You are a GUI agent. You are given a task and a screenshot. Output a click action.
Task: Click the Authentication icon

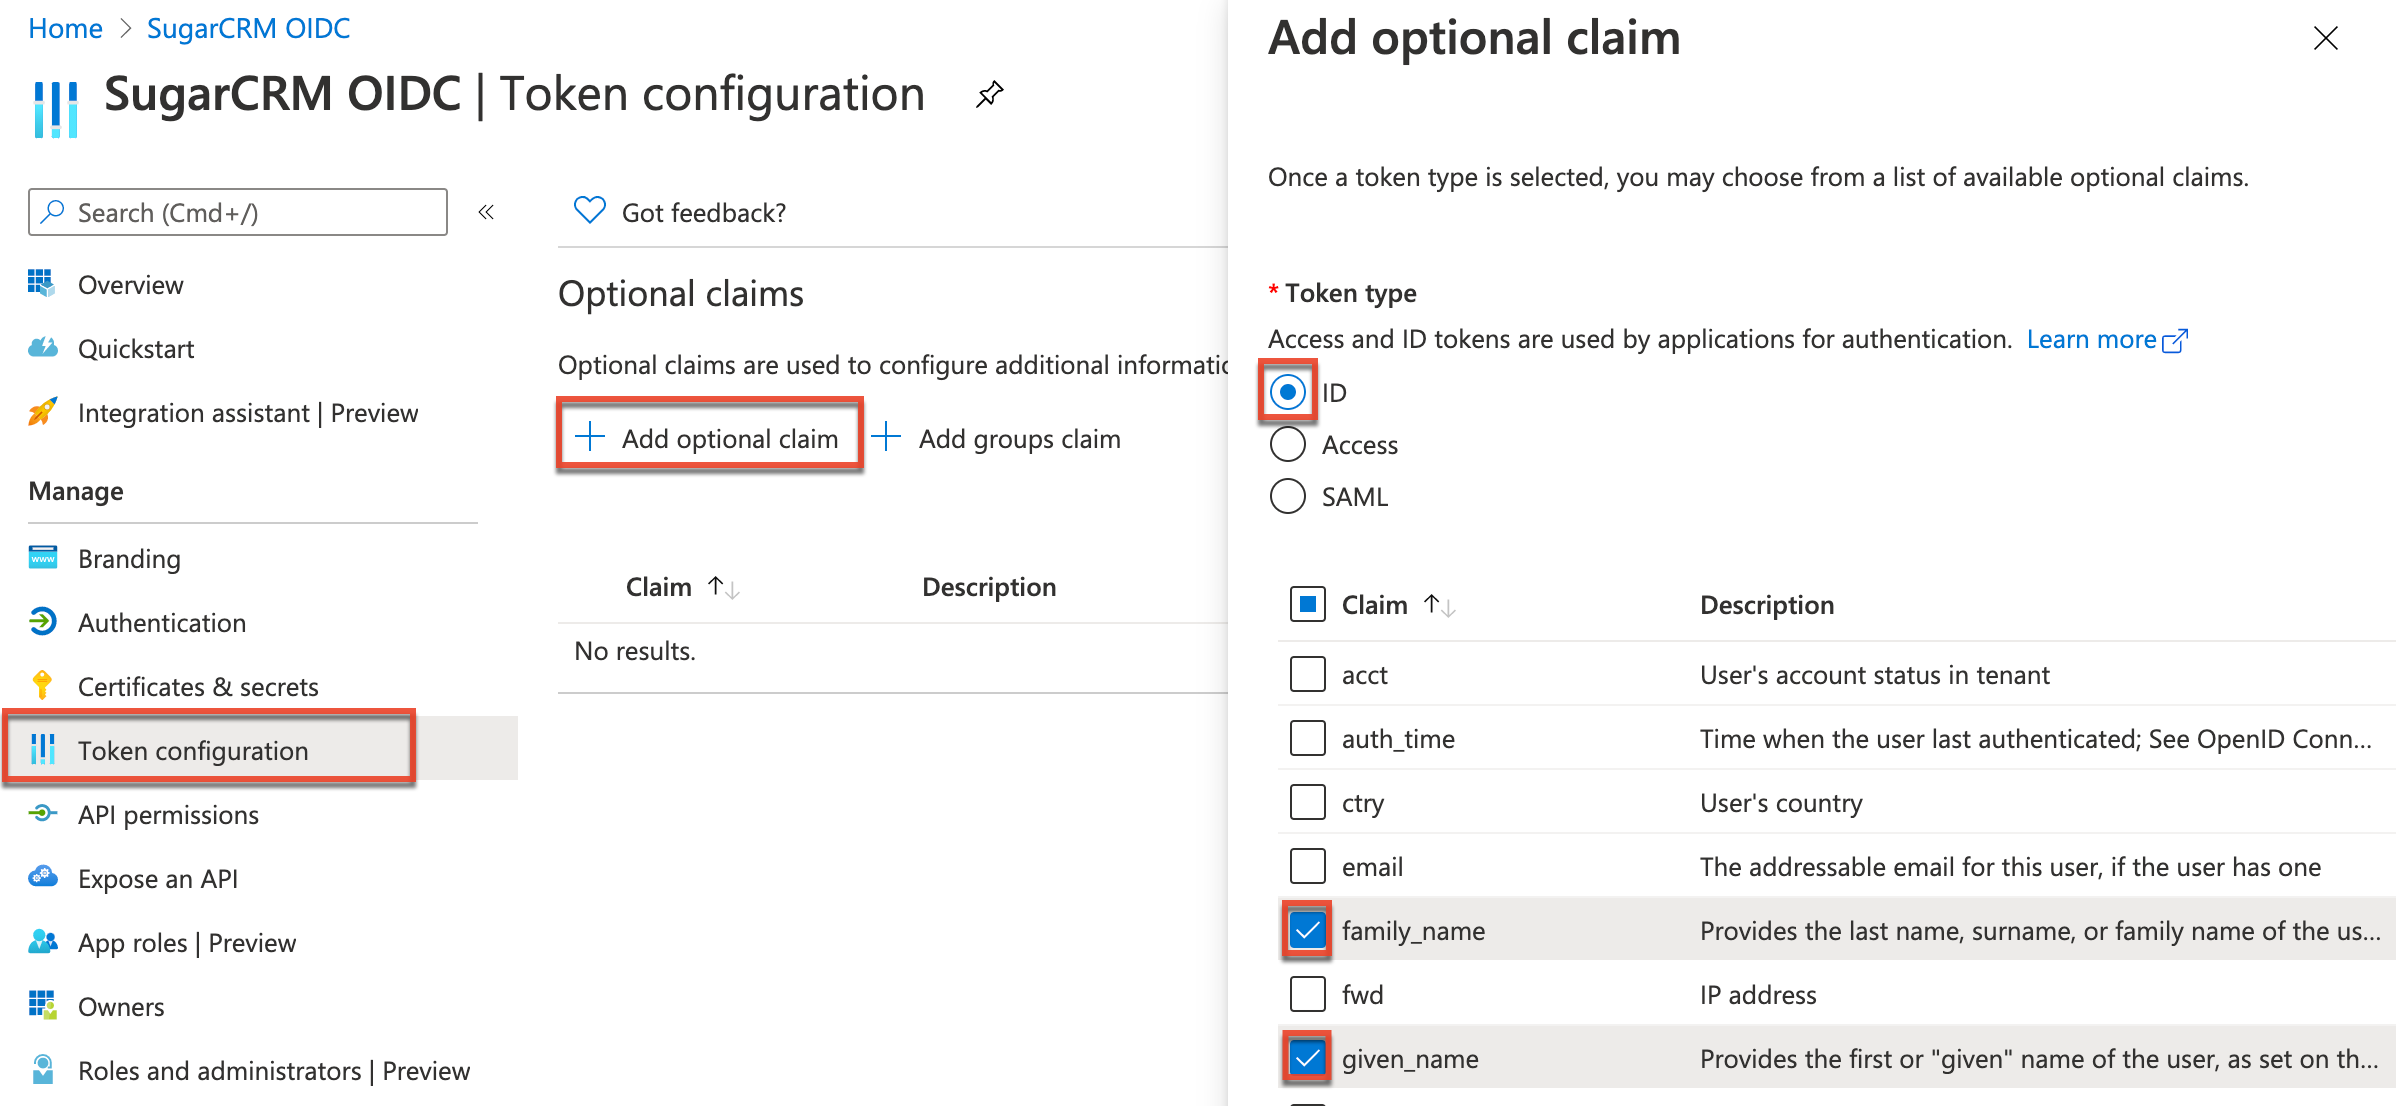(42, 622)
